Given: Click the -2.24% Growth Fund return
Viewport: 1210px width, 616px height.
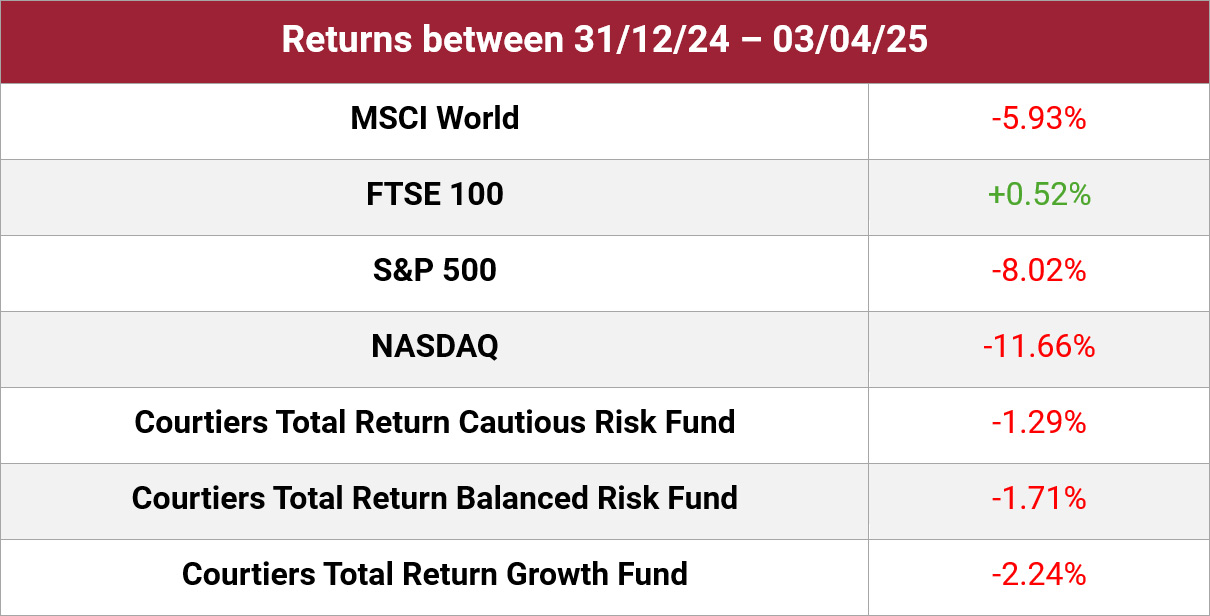Looking at the screenshot, I should pos(1039,574).
